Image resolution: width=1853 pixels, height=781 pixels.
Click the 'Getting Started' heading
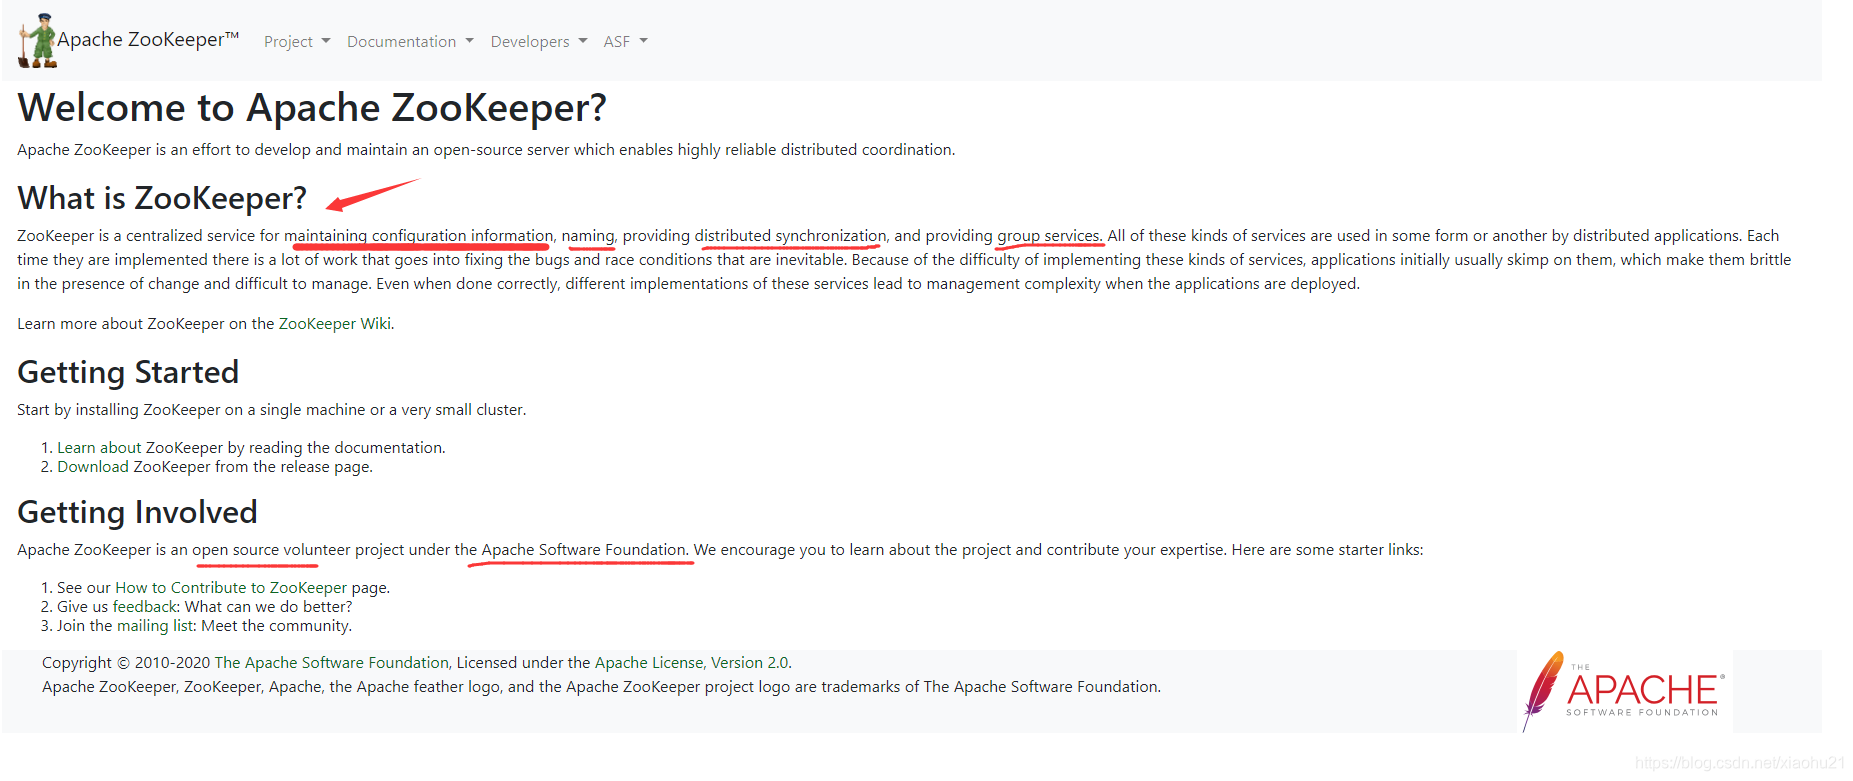pos(128,372)
